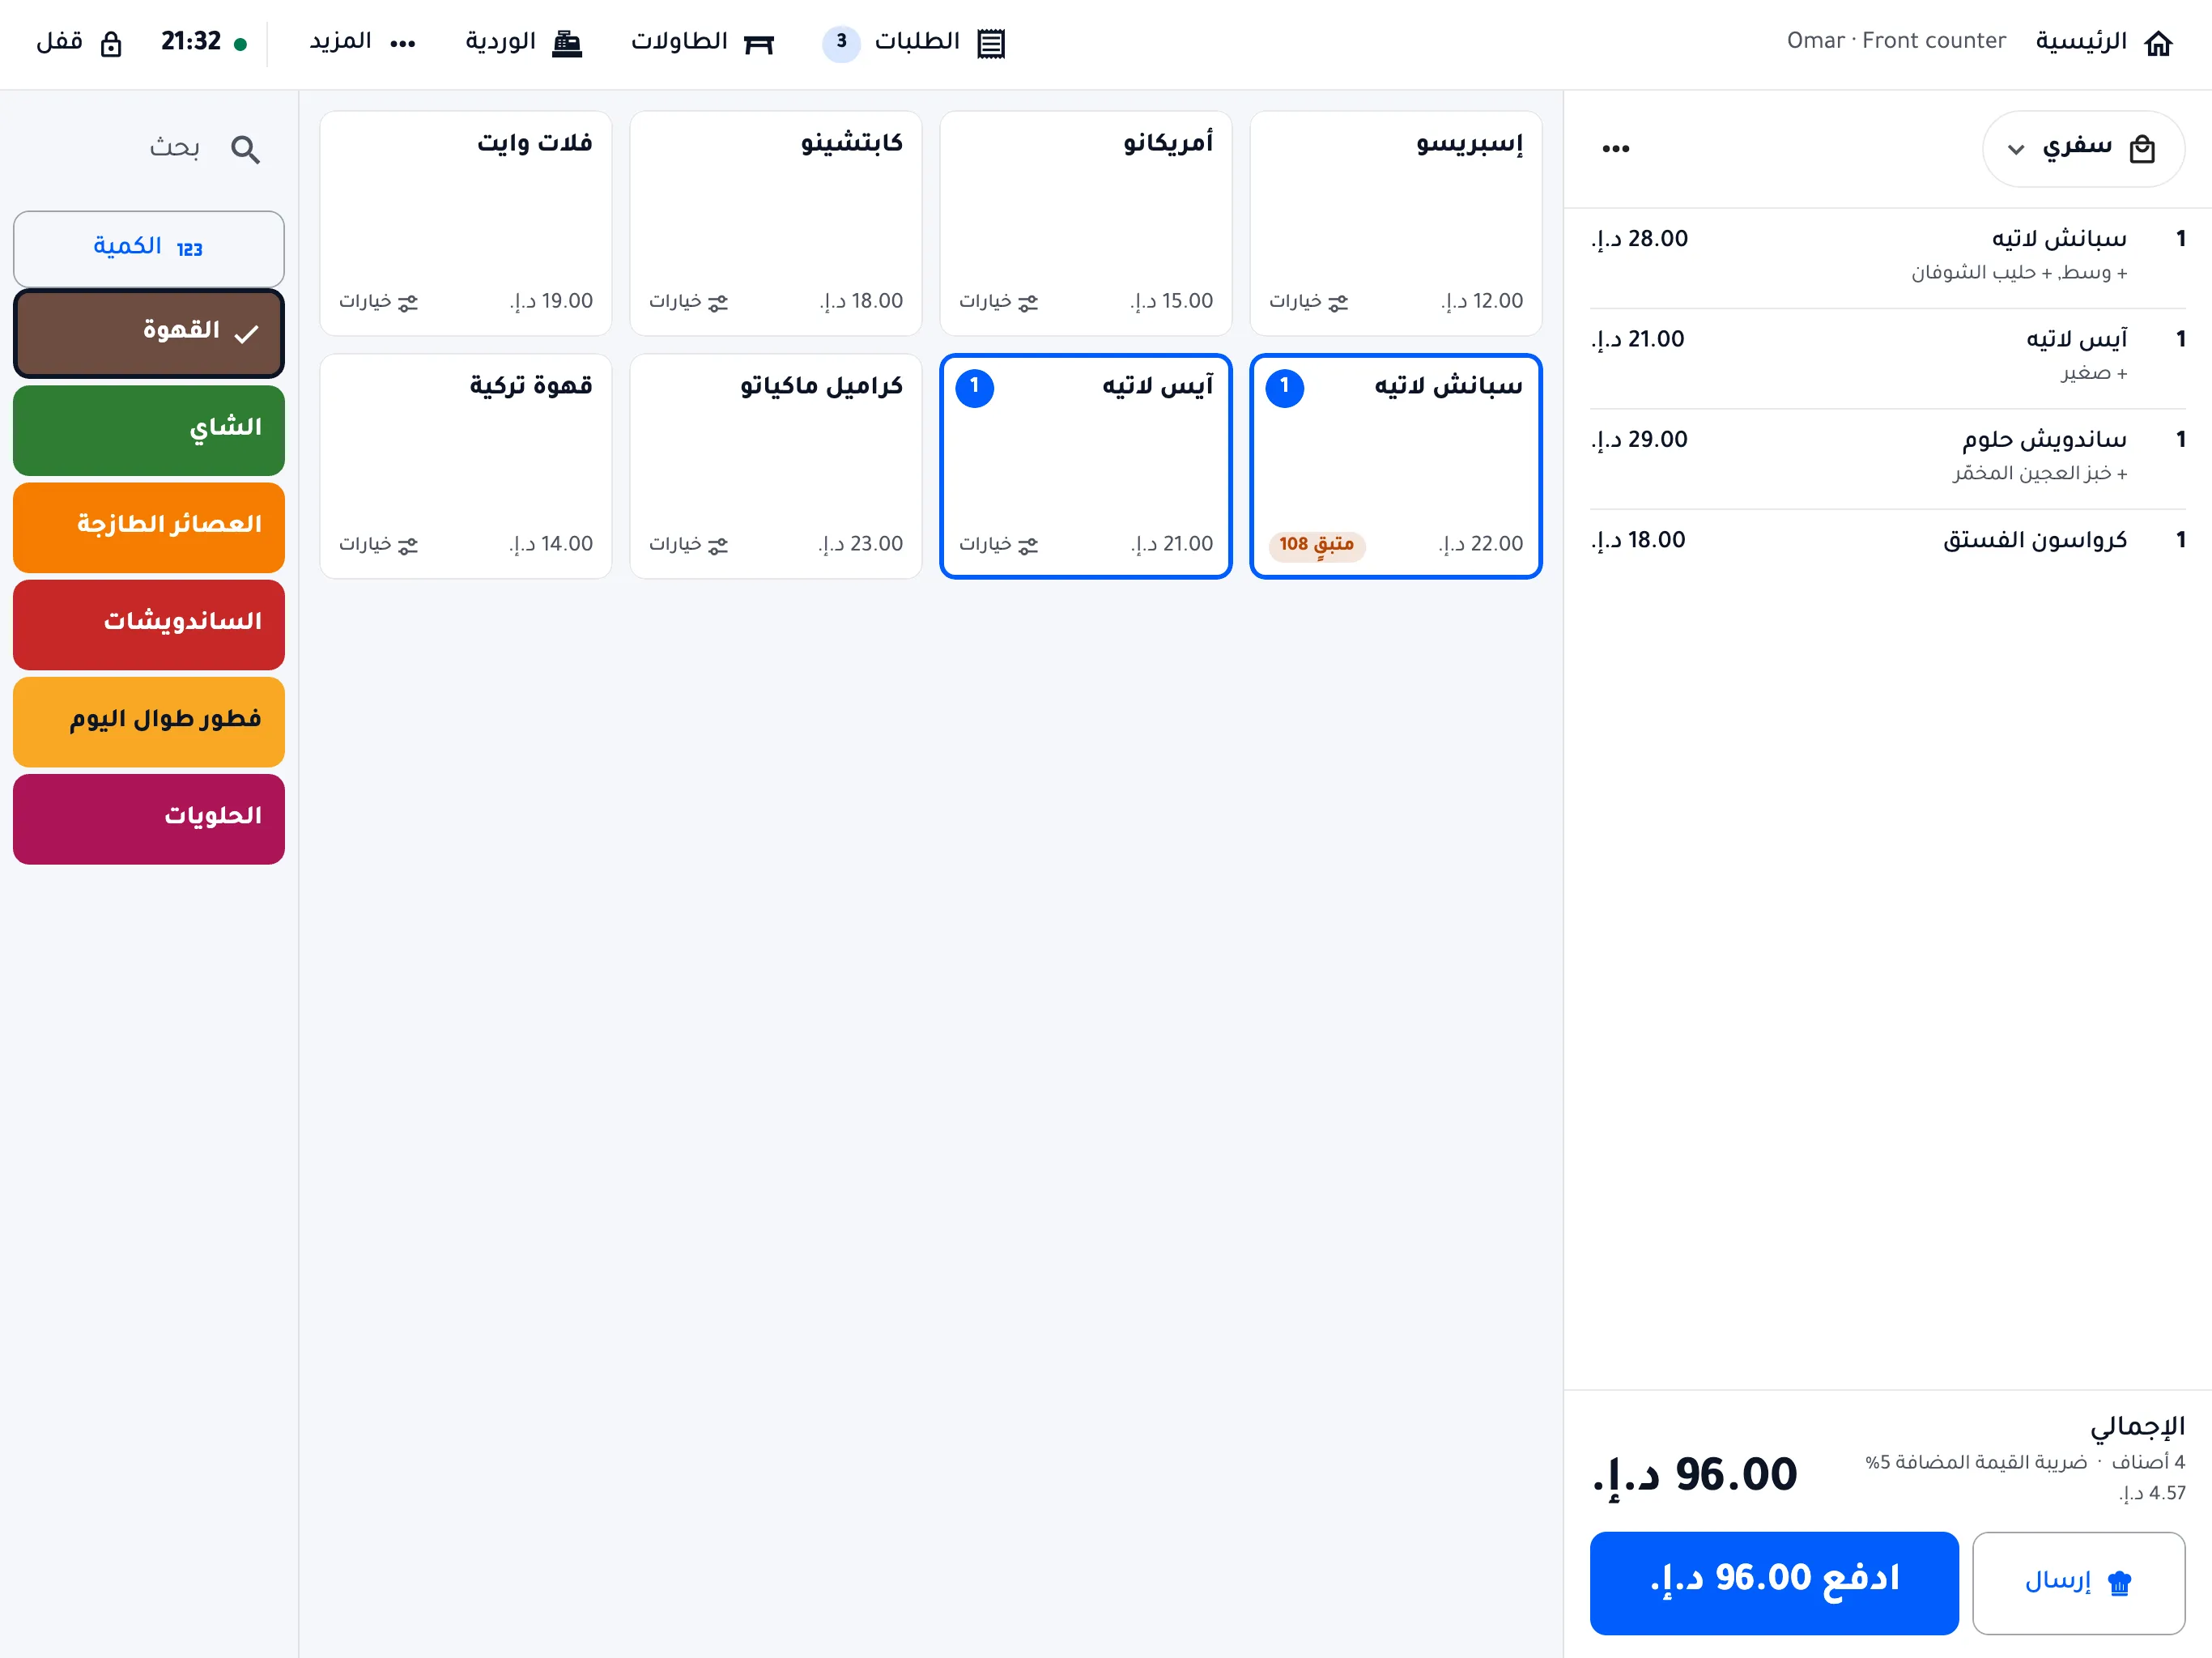The height and width of the screenshot is (1658, 2212).
Task: Lock the screen with قفل
Action: [79, 42]
